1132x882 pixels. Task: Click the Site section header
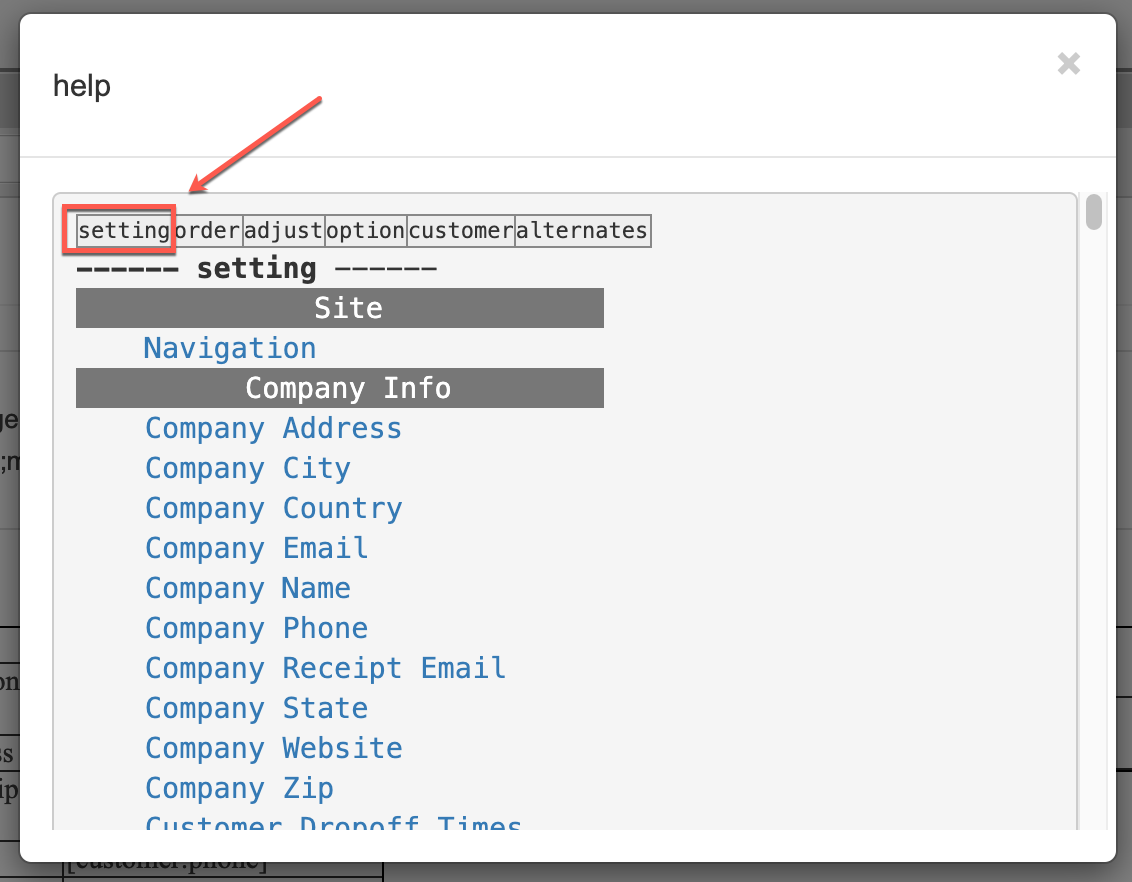(x=340, y=308)
